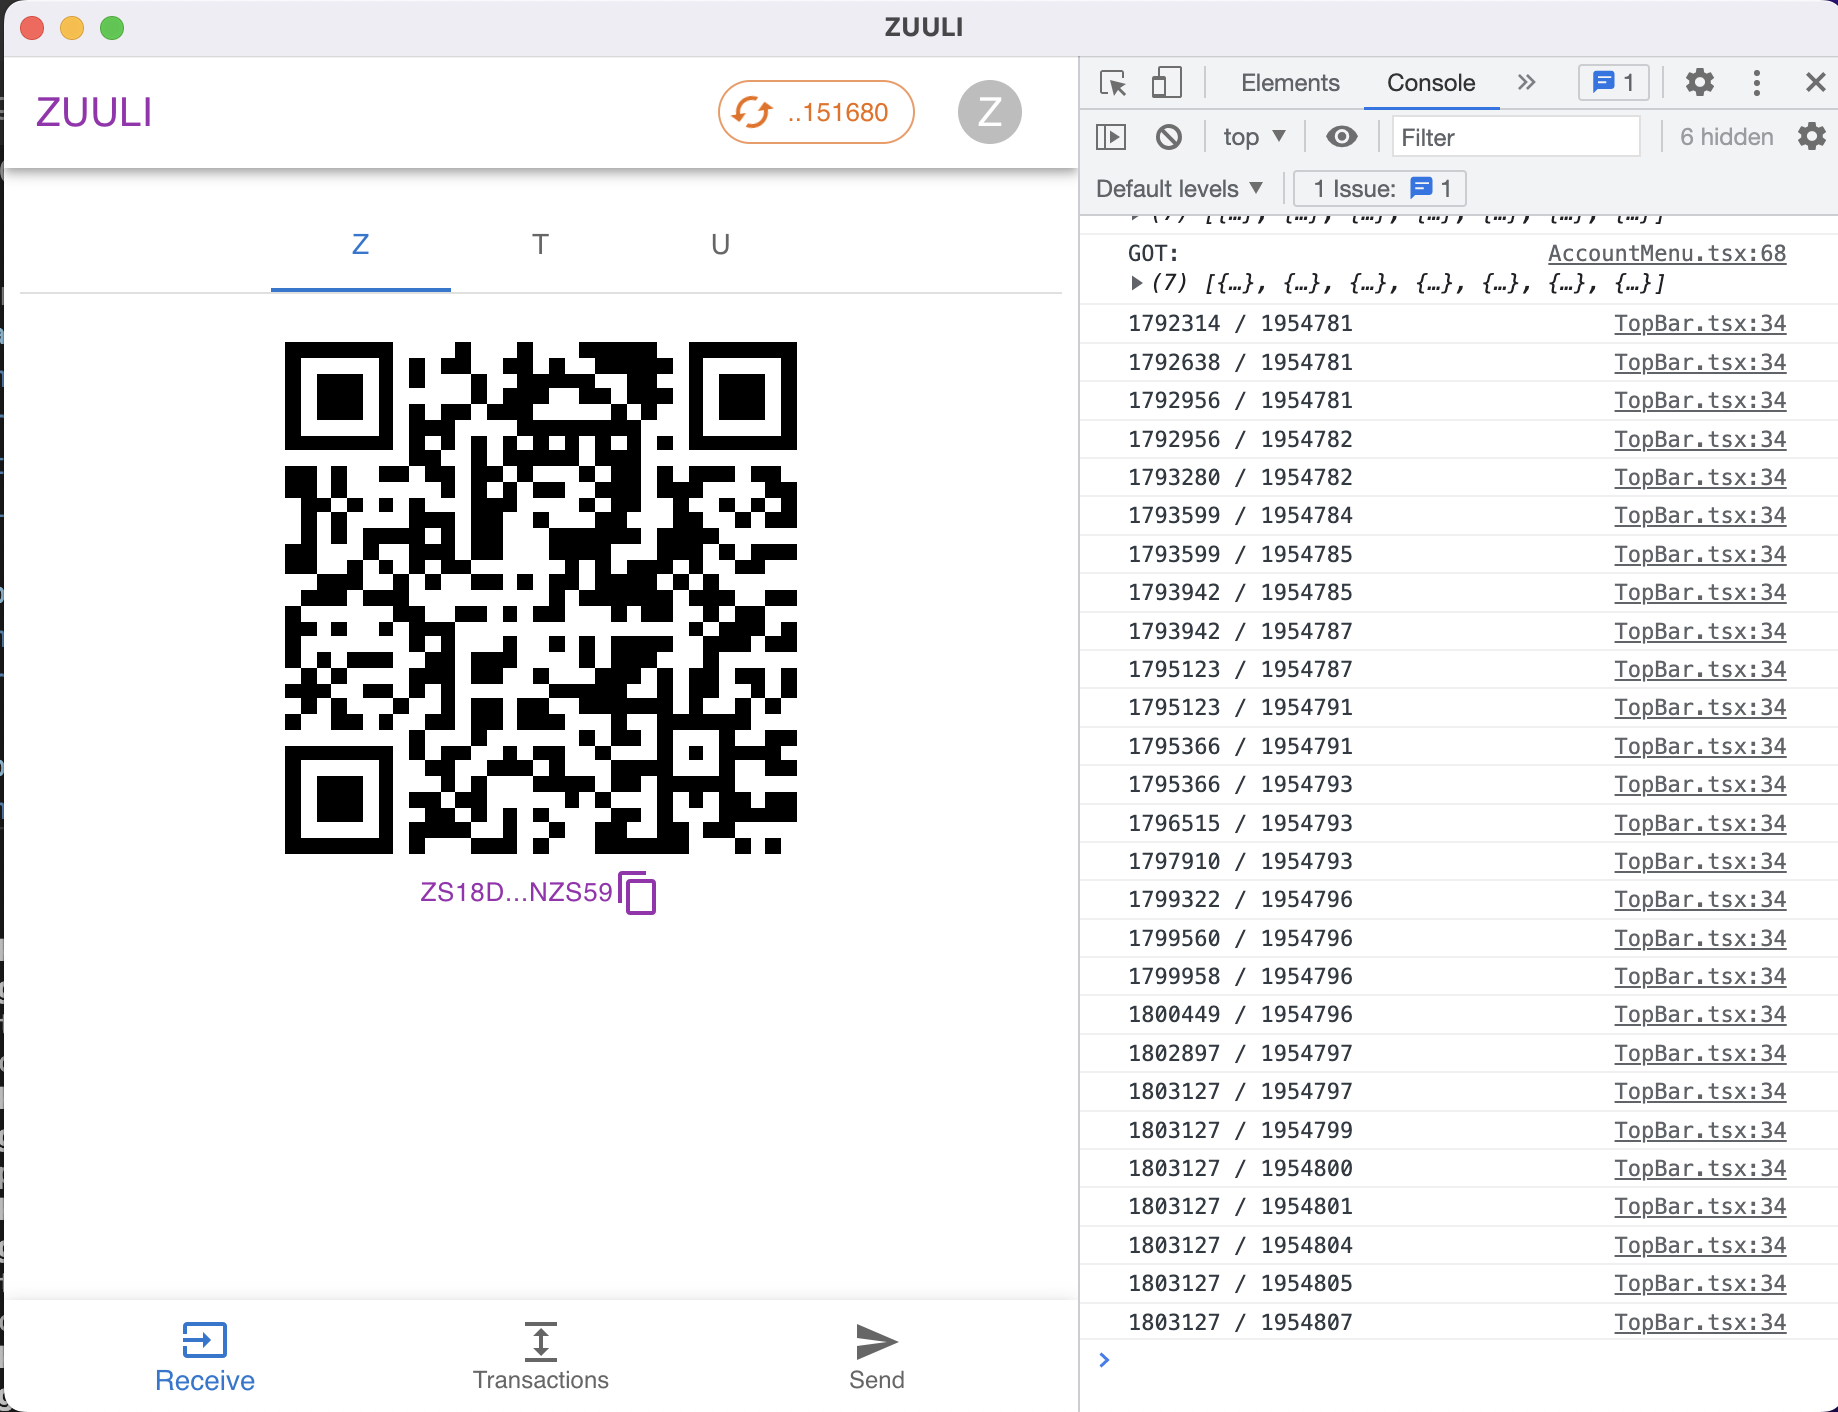Click the Send paper plane icon

tap(877, 1341)
